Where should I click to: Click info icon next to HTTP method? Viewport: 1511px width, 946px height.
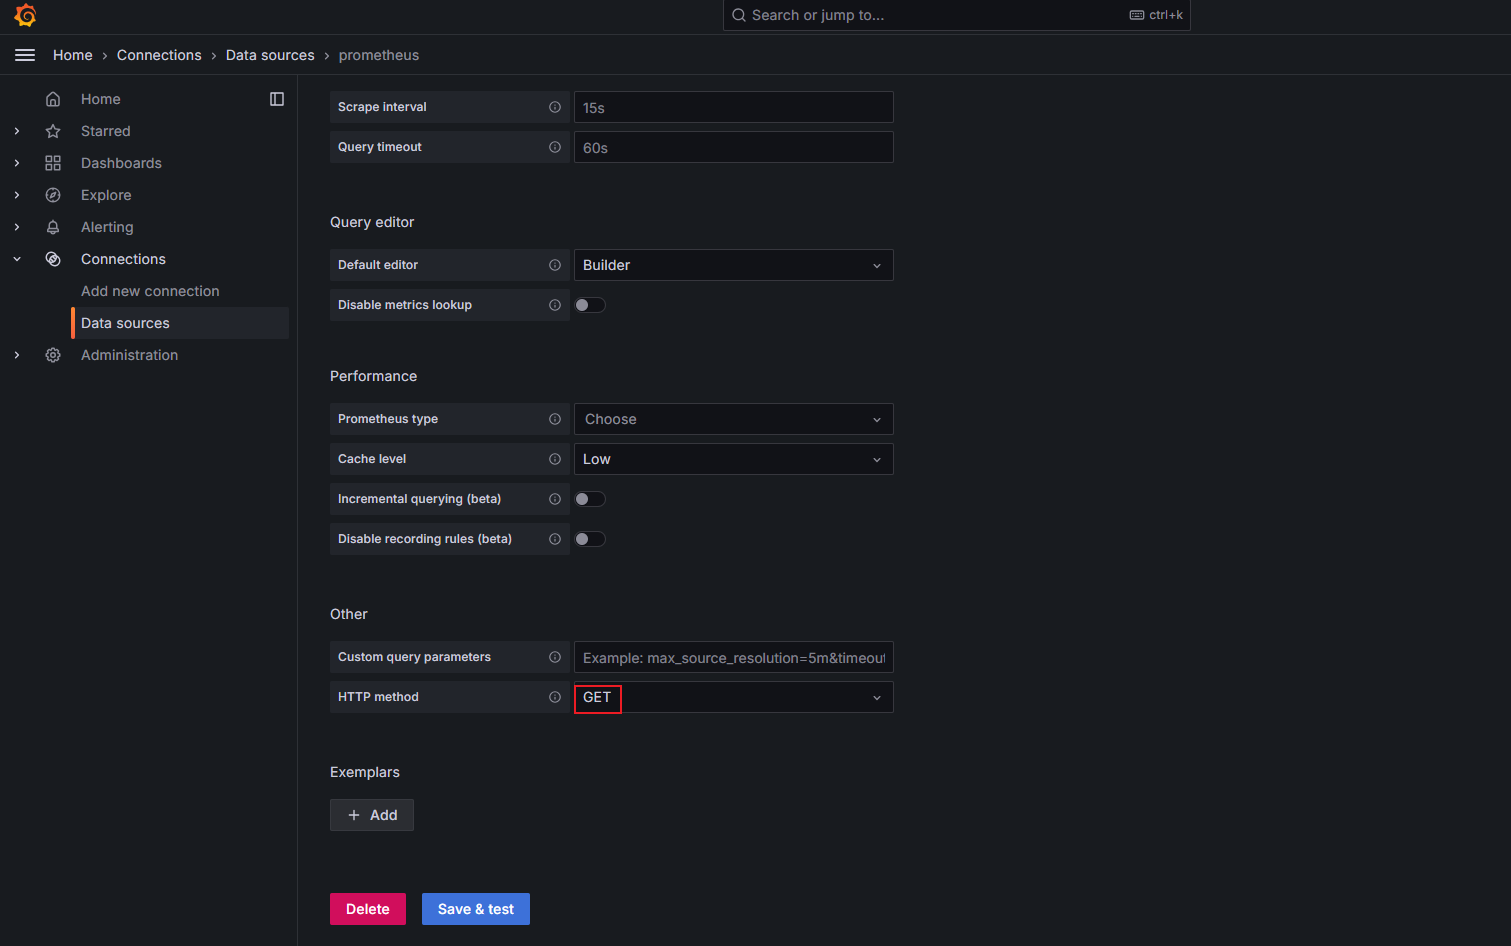555,697
